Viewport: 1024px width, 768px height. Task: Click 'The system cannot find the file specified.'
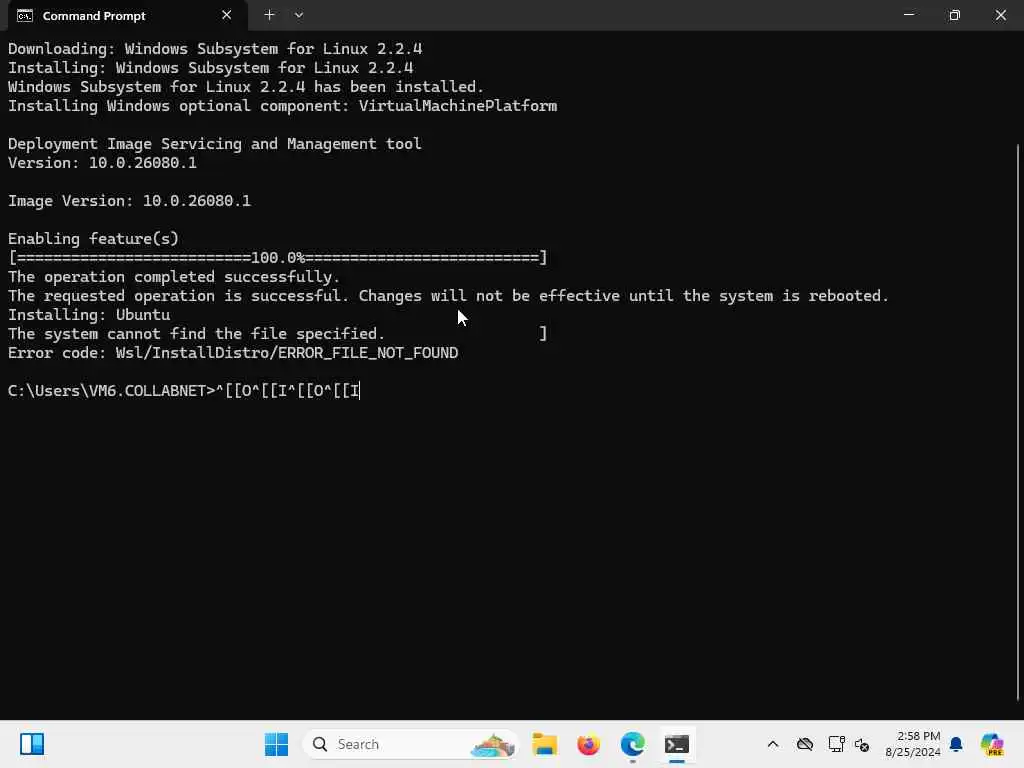197,334
